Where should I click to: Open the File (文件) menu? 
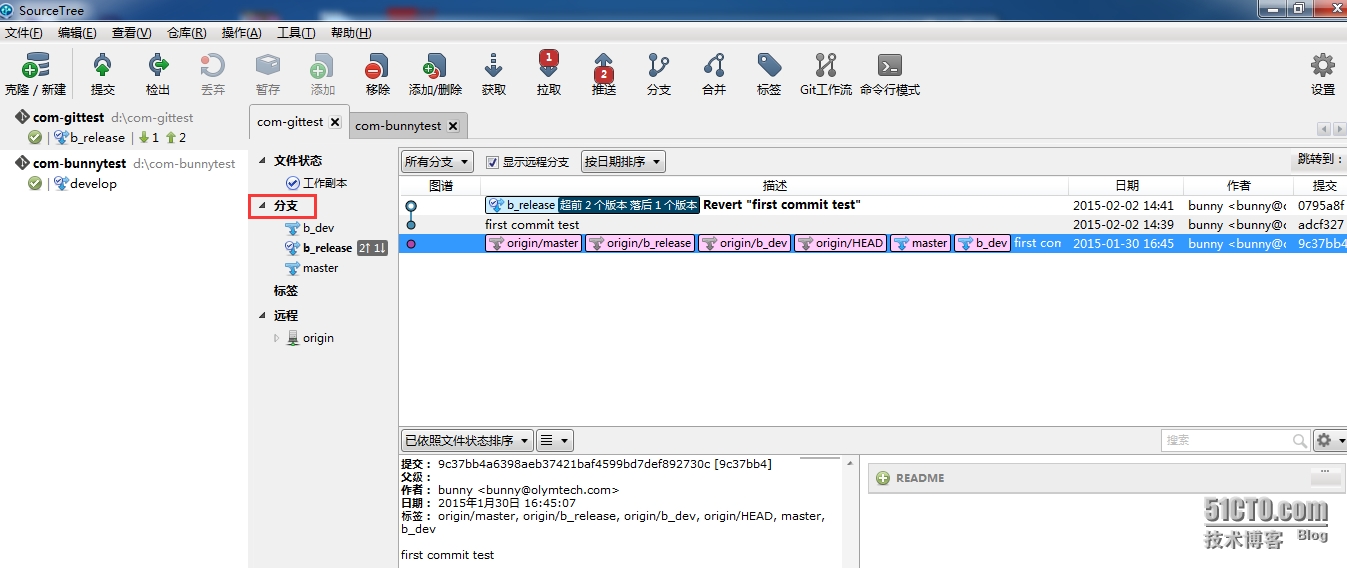pyautogui.click(x=26, y=33)
